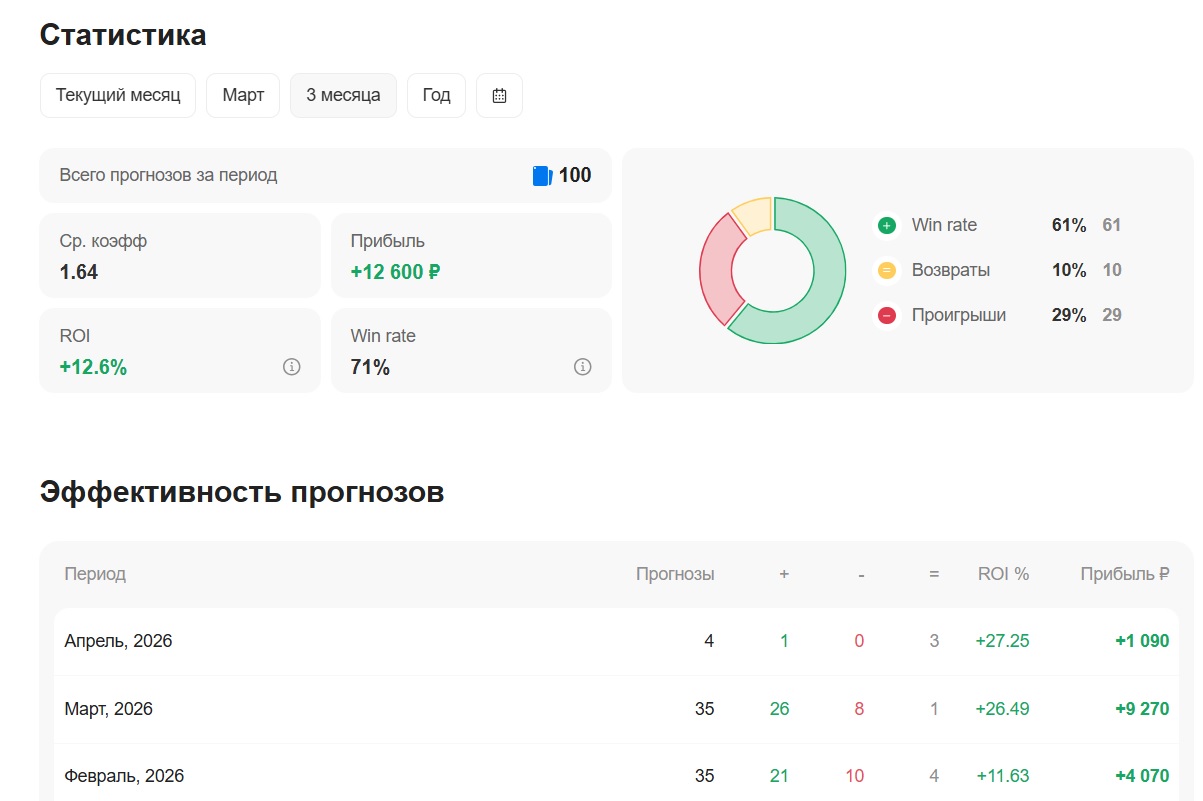Click the ROI info icon
Screen dimensions: 1203x801
click(292, 367)
